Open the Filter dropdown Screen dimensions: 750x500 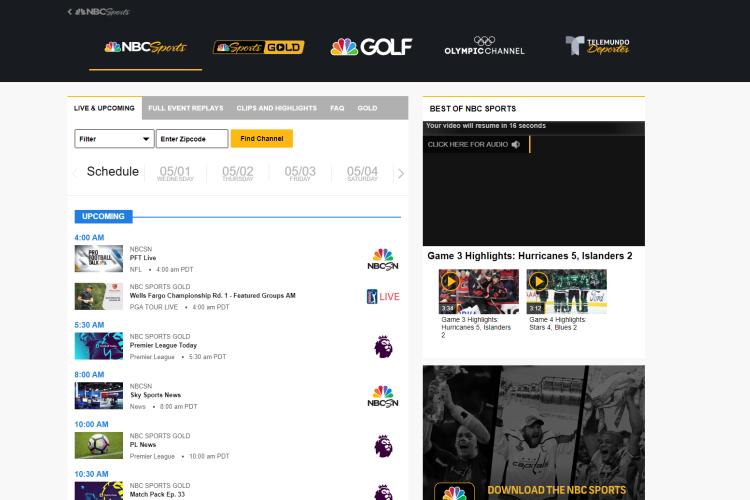114,139
